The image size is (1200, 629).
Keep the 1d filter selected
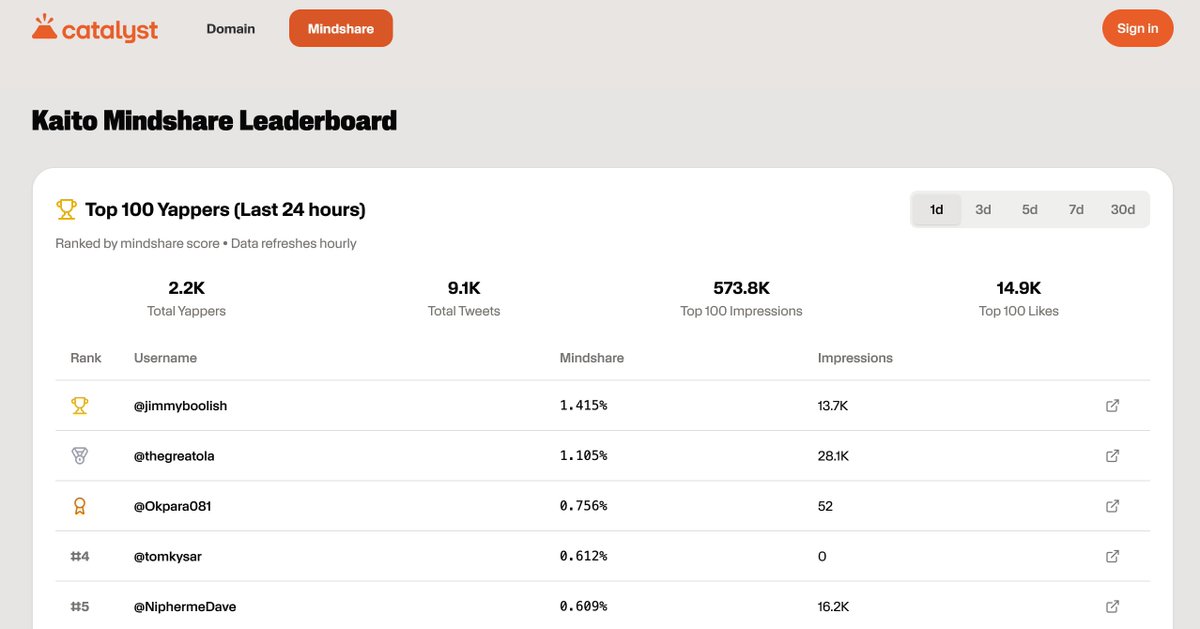[936, 209]
